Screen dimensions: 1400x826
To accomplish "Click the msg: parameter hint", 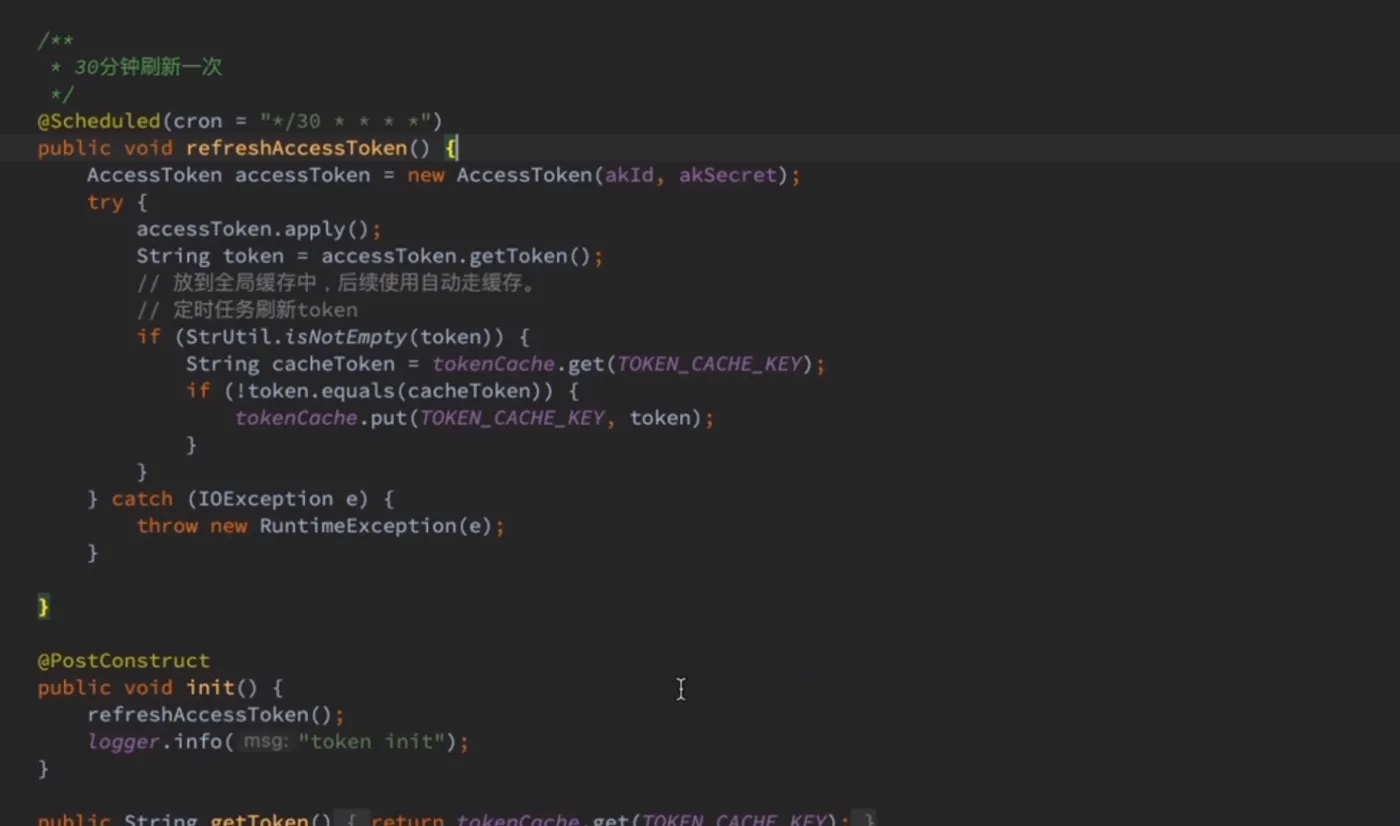I will pyautogui.click(x=266, y=742).
